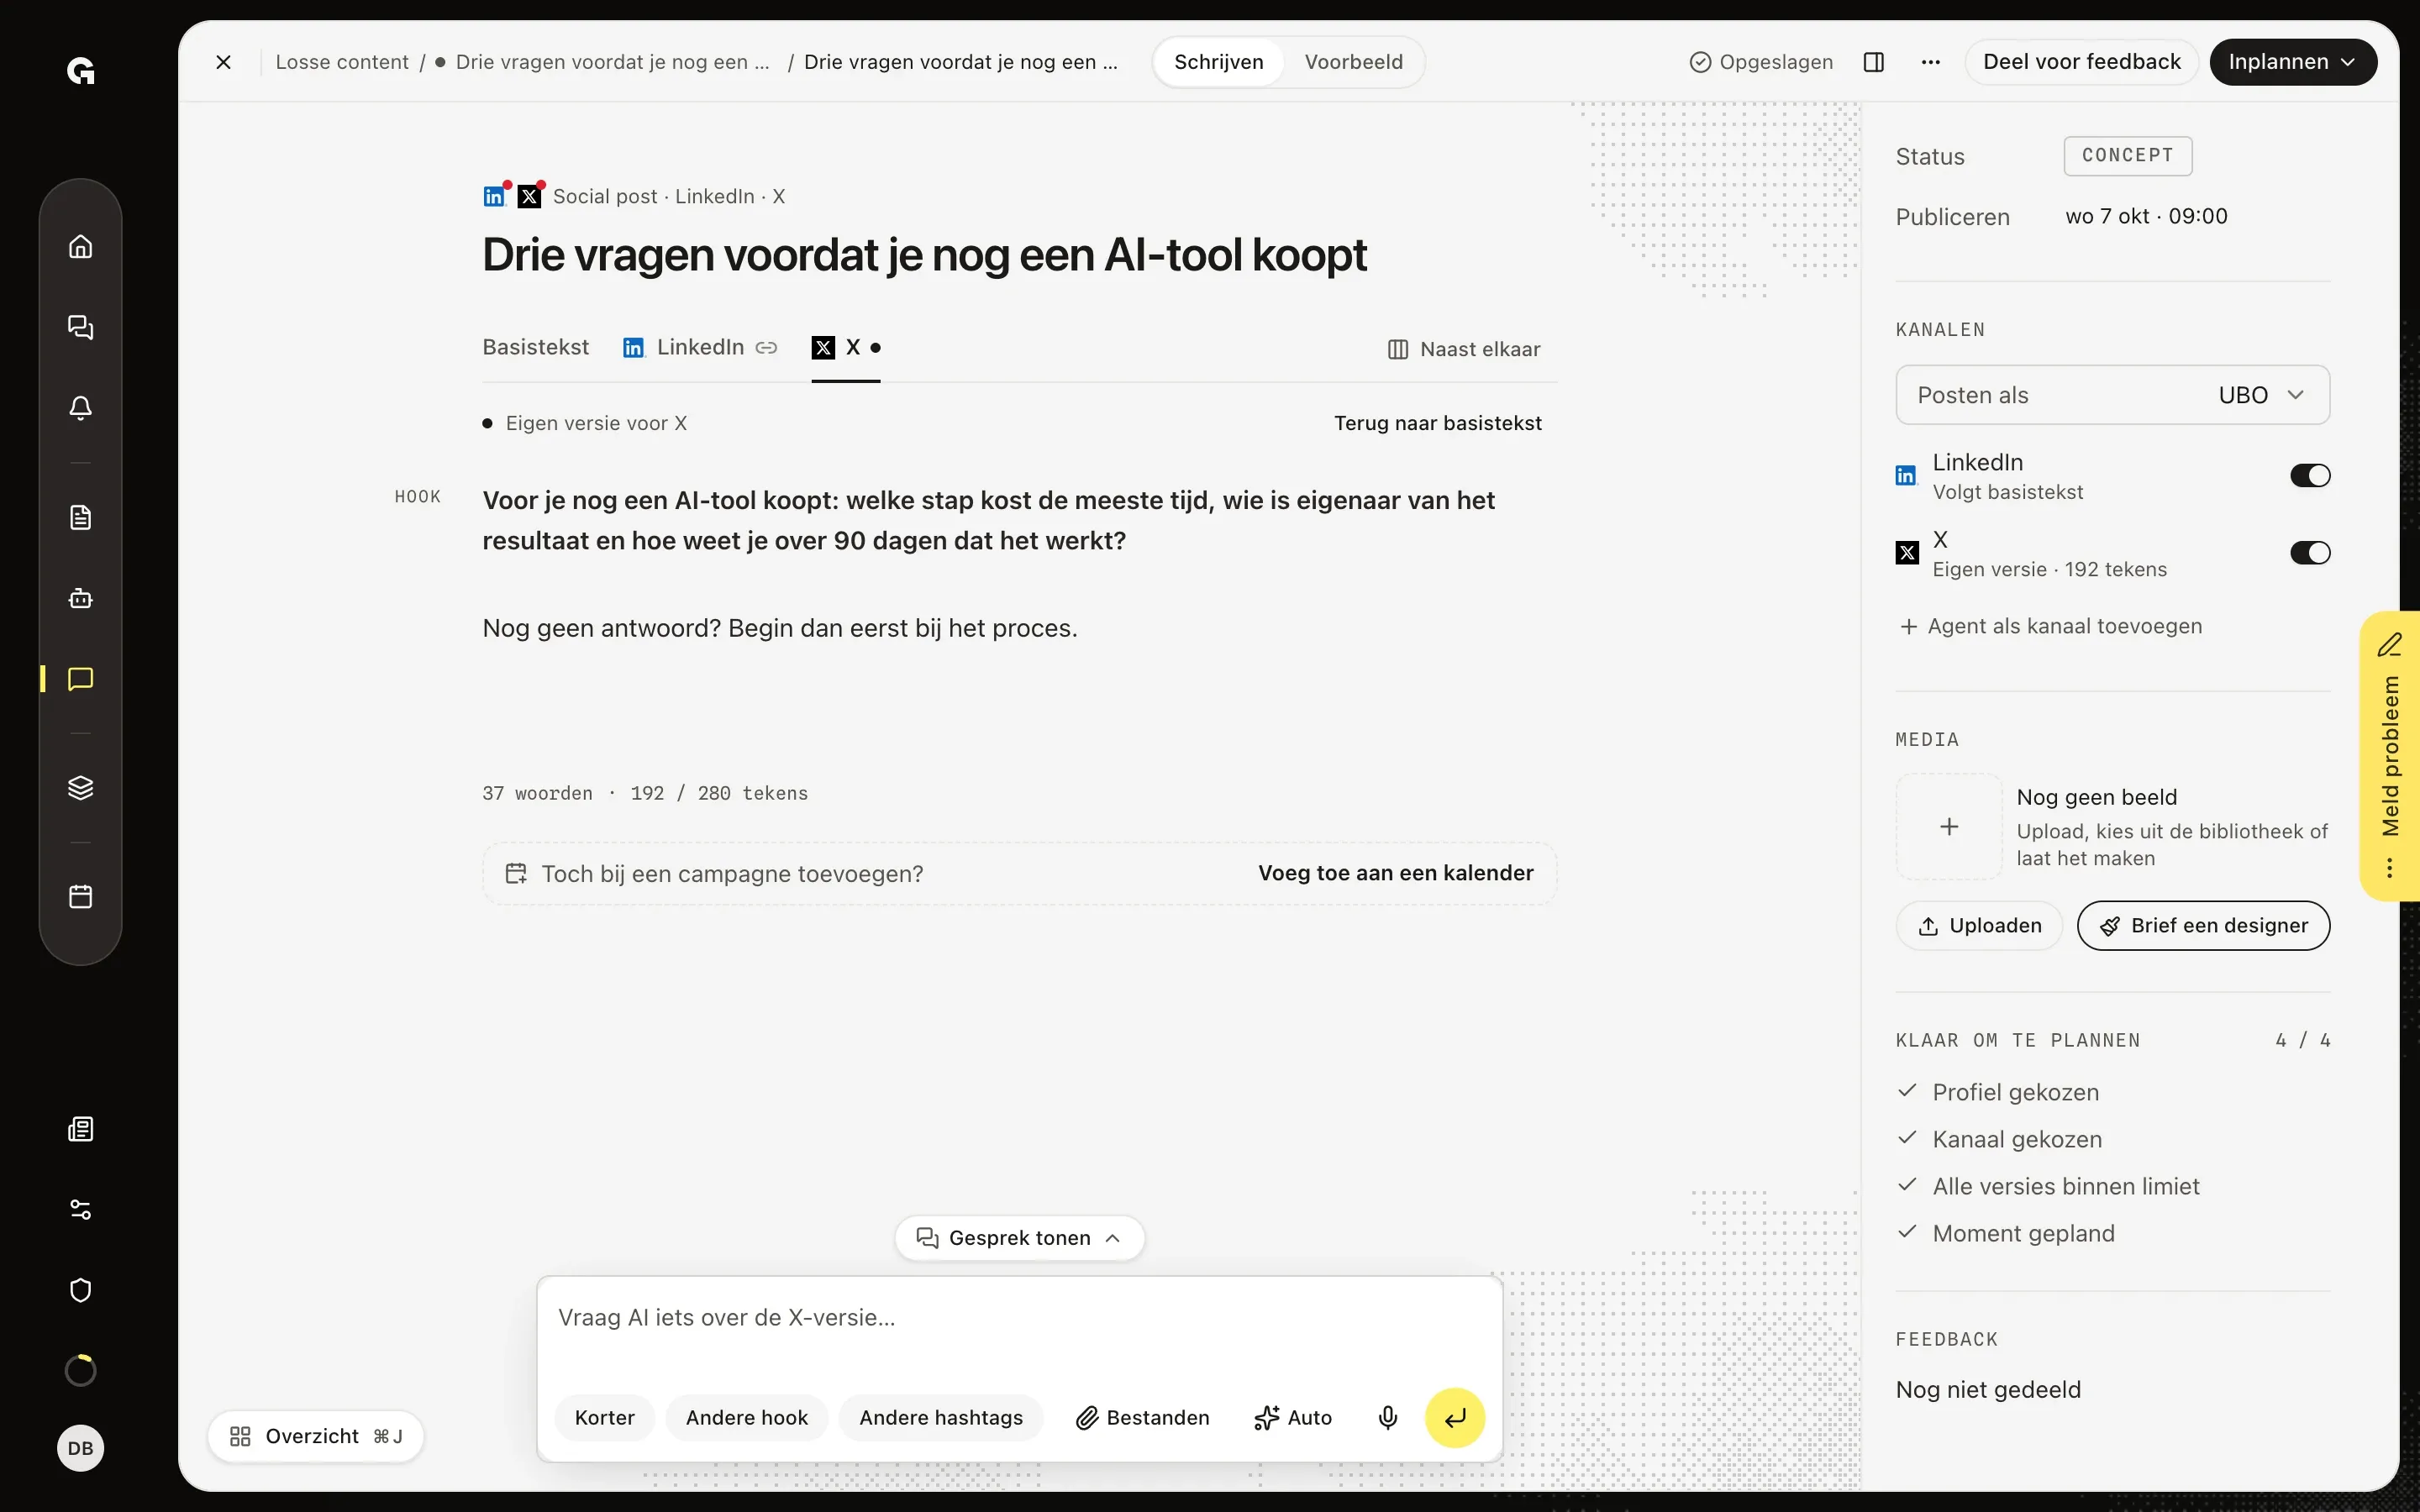Open the news library icon in sidebar
The height and width of the screenshot is (1512, 2420).
(81, 1129)
